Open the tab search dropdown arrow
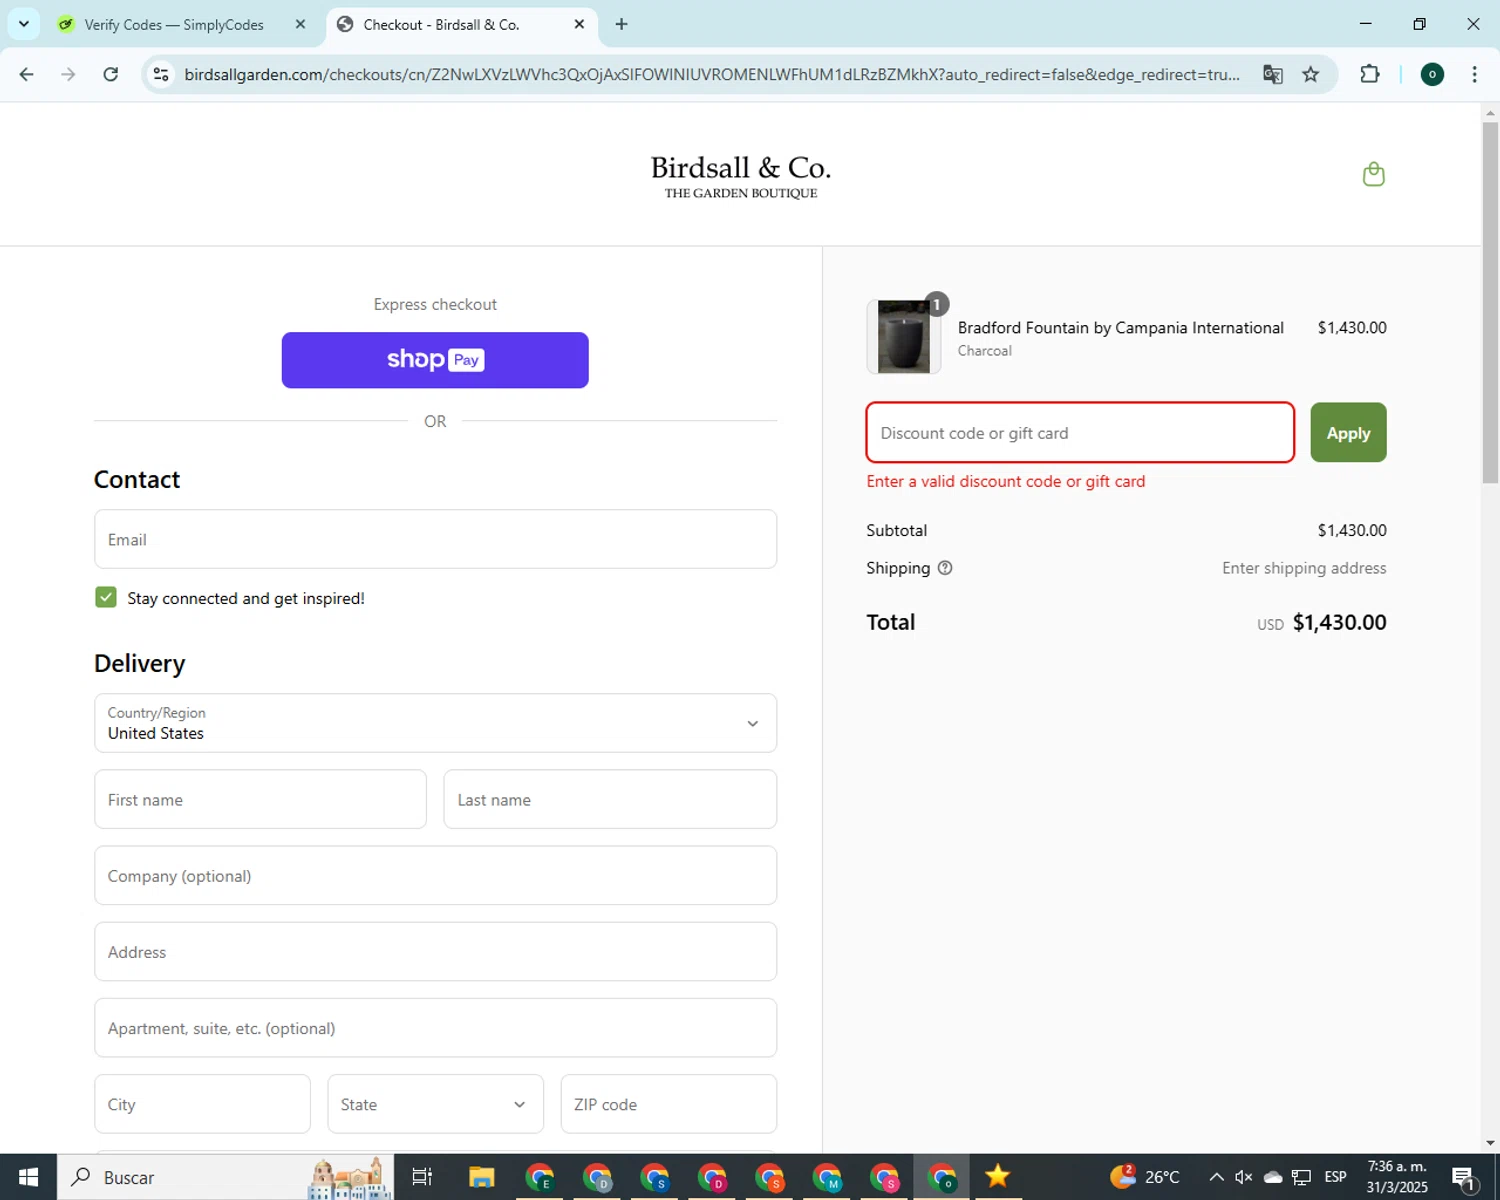The height and width of the screenshot is (1200, 1500). (x=24, y=24)
